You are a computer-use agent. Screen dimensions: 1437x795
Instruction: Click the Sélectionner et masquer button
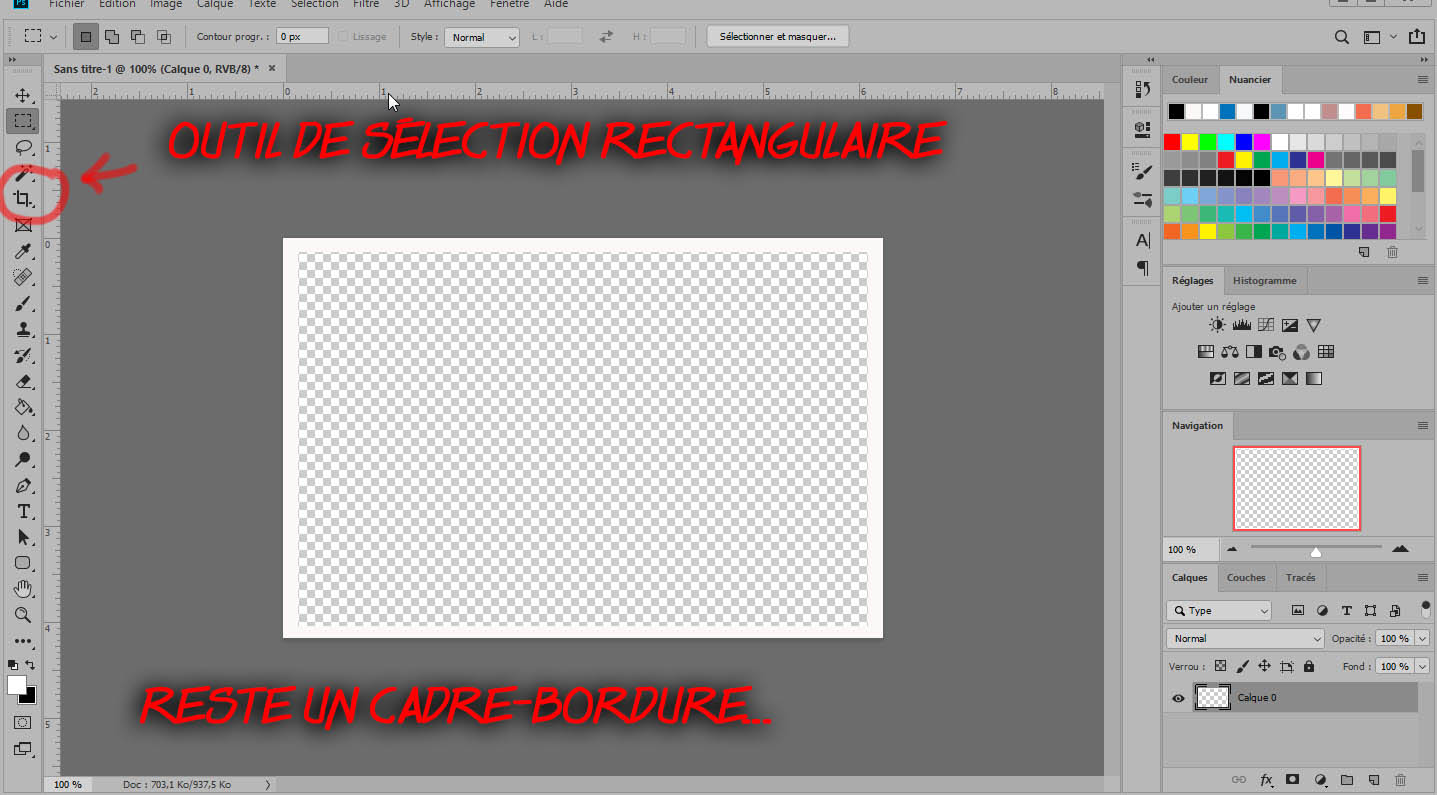point(778,37)
